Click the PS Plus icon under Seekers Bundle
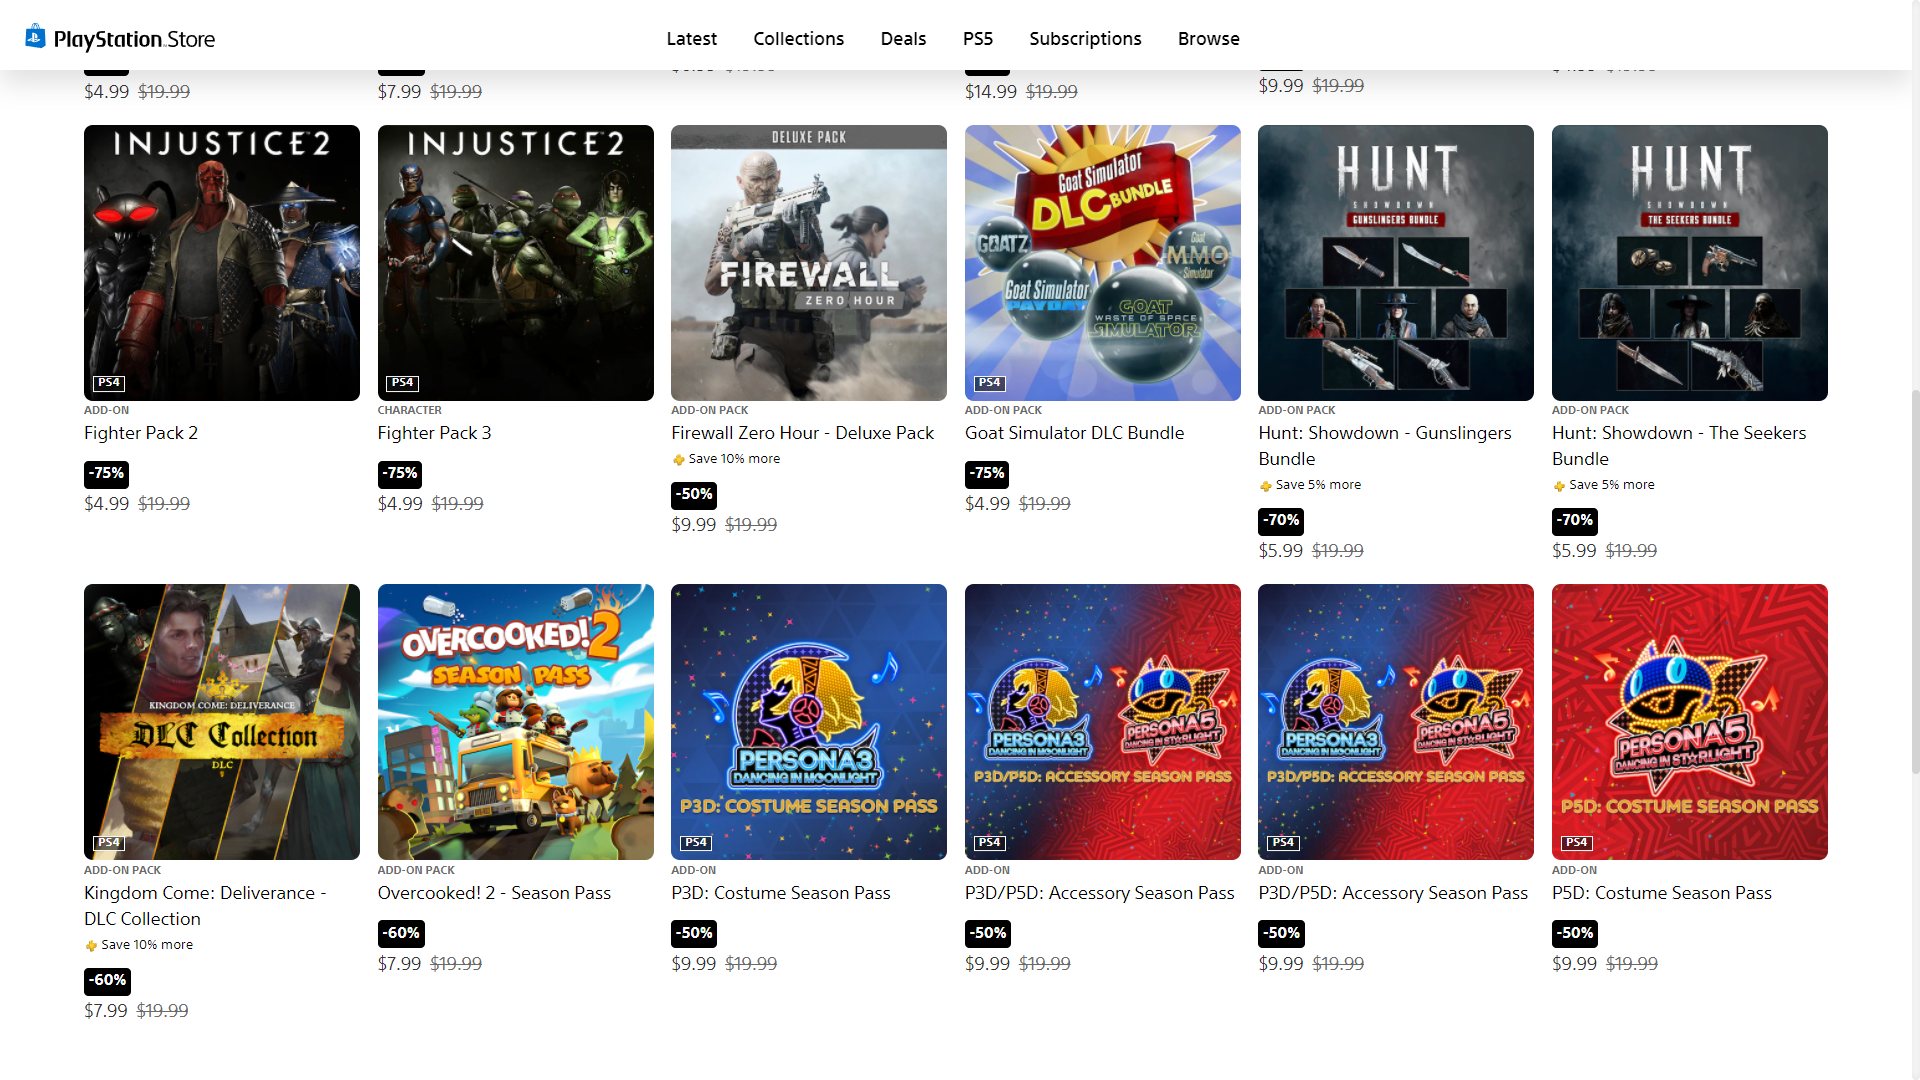The height and width of the screenshot is (1080, 1920). [1559, 486]
